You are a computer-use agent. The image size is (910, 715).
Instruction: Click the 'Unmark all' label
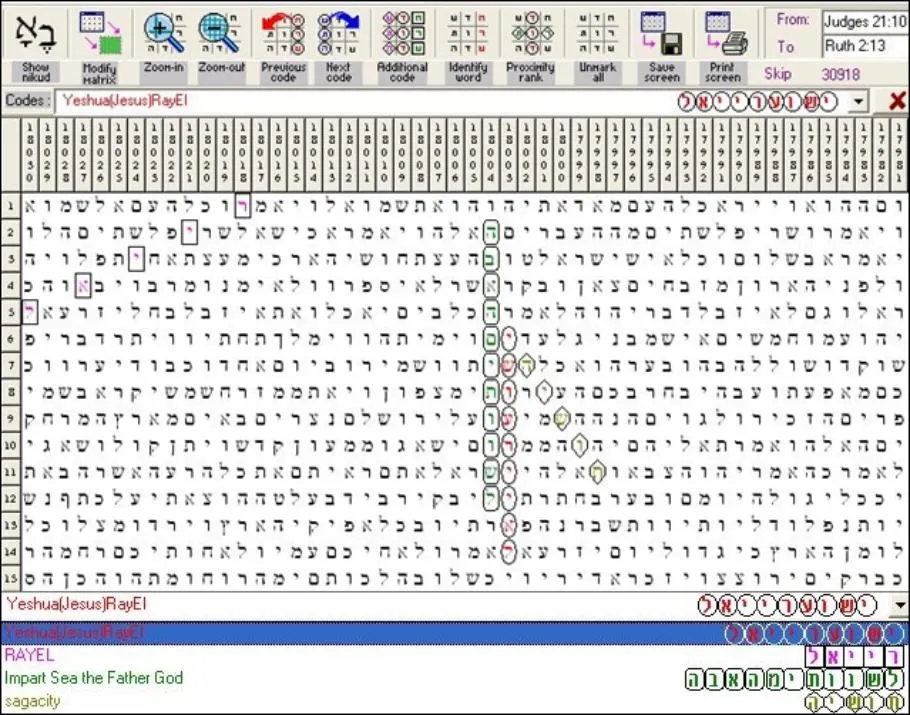tap(598, 73)
